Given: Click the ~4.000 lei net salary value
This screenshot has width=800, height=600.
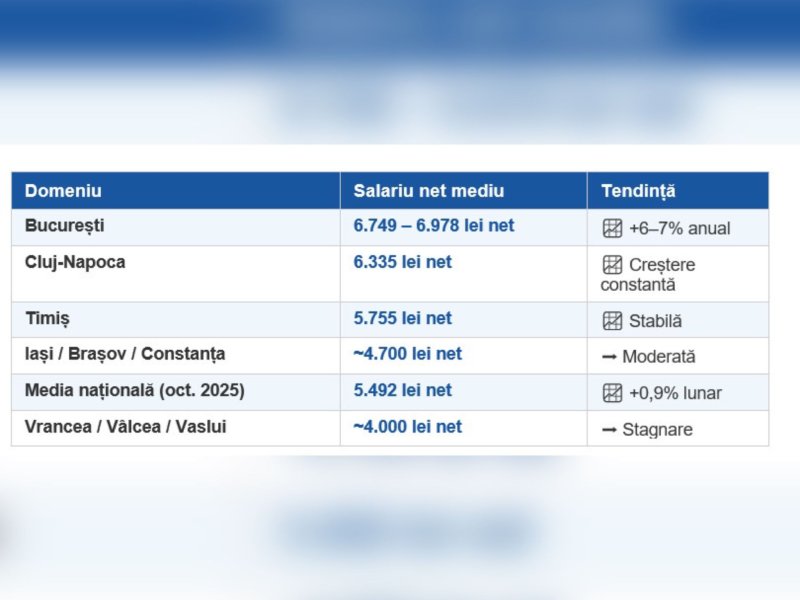Looking at the screenshot, I should (x=407, y=426).
